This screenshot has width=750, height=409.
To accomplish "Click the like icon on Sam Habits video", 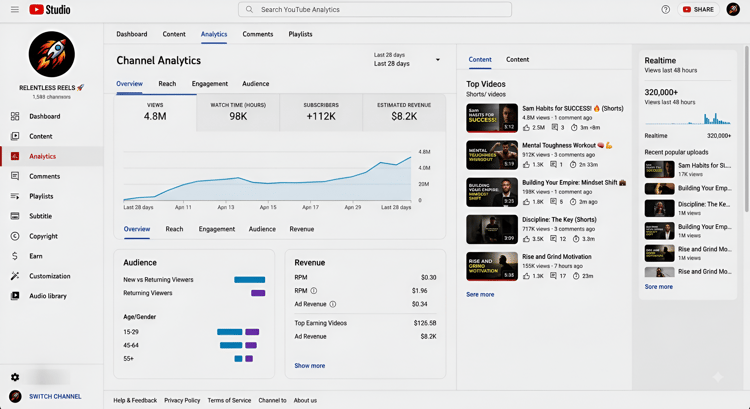I will (527, 128).
